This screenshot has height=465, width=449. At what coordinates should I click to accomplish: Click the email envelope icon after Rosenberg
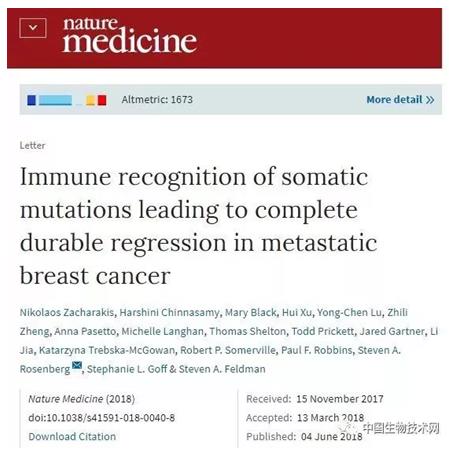[77, 365]
